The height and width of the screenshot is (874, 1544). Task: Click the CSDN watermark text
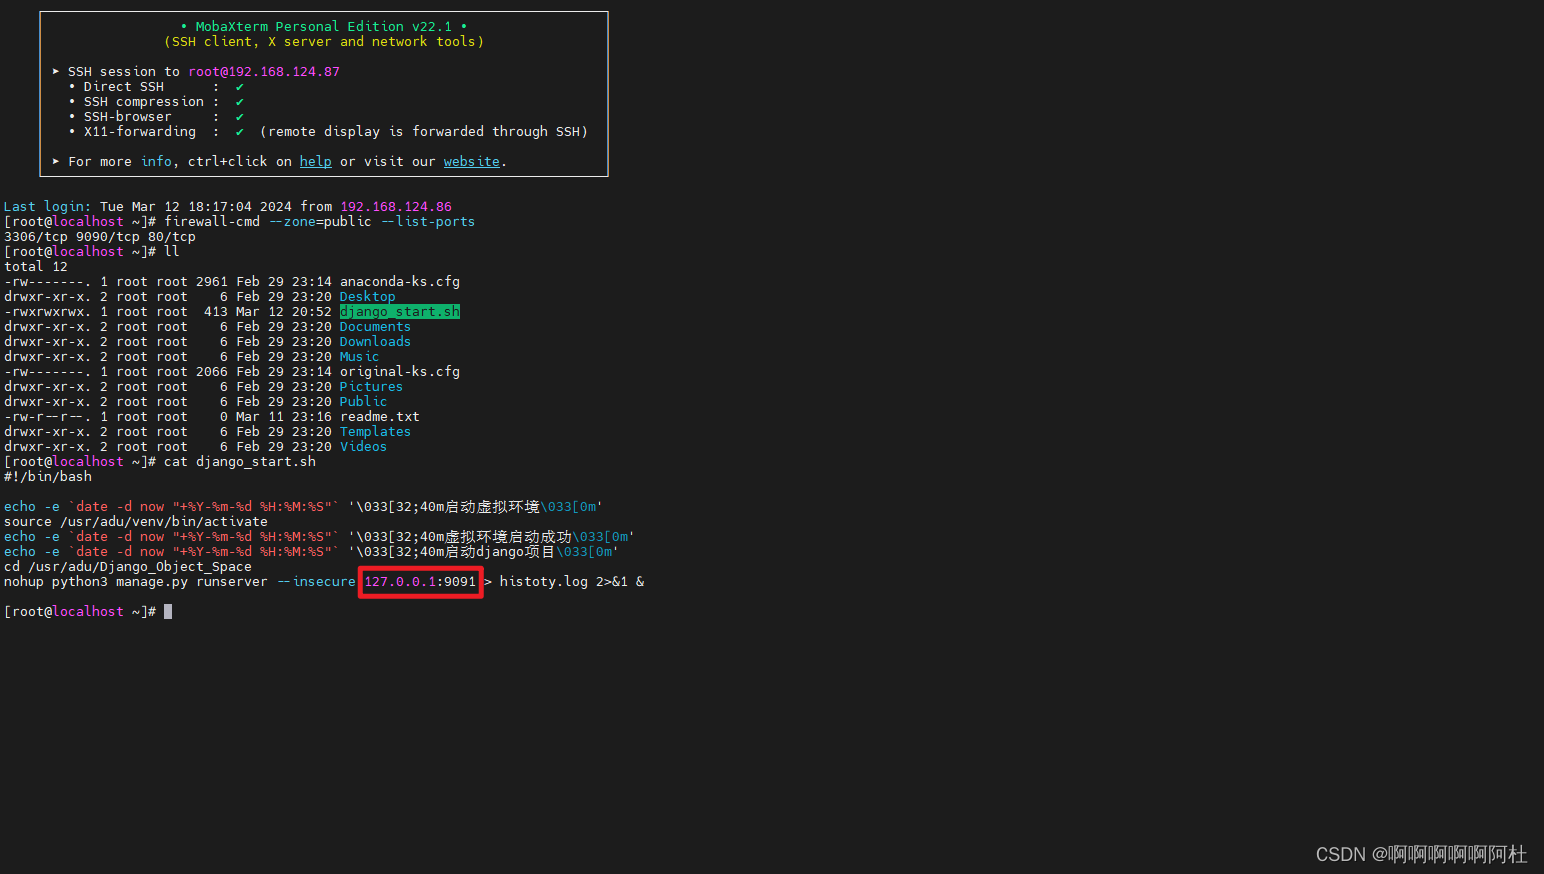(1421, 854)
